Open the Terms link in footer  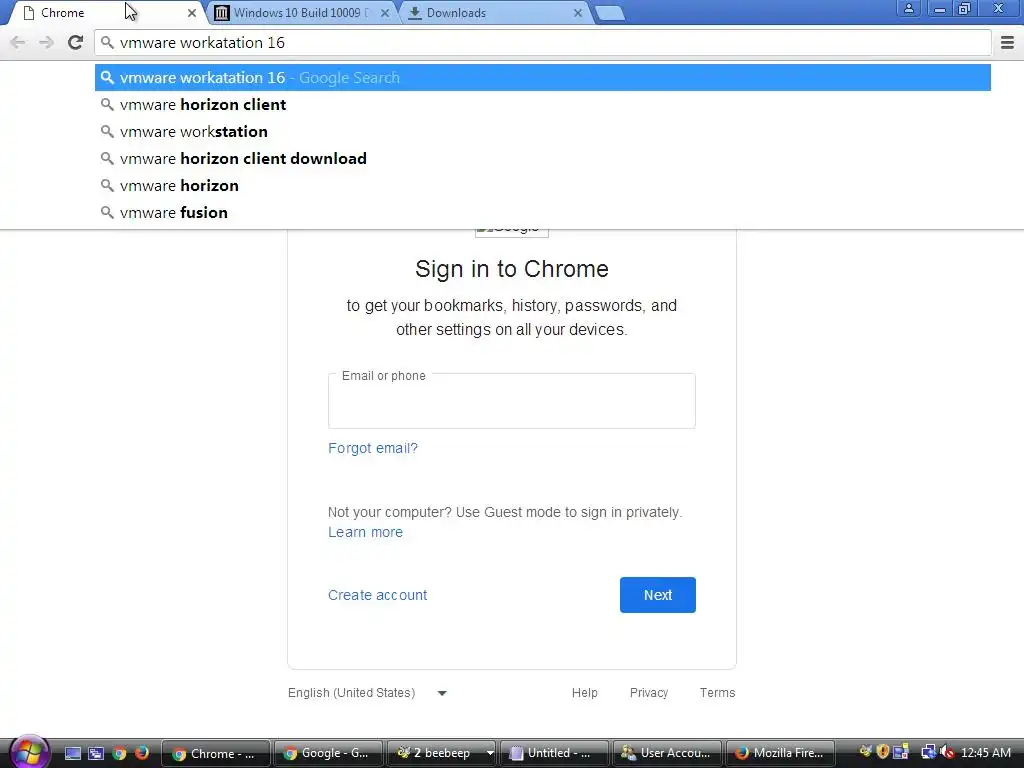717,693
